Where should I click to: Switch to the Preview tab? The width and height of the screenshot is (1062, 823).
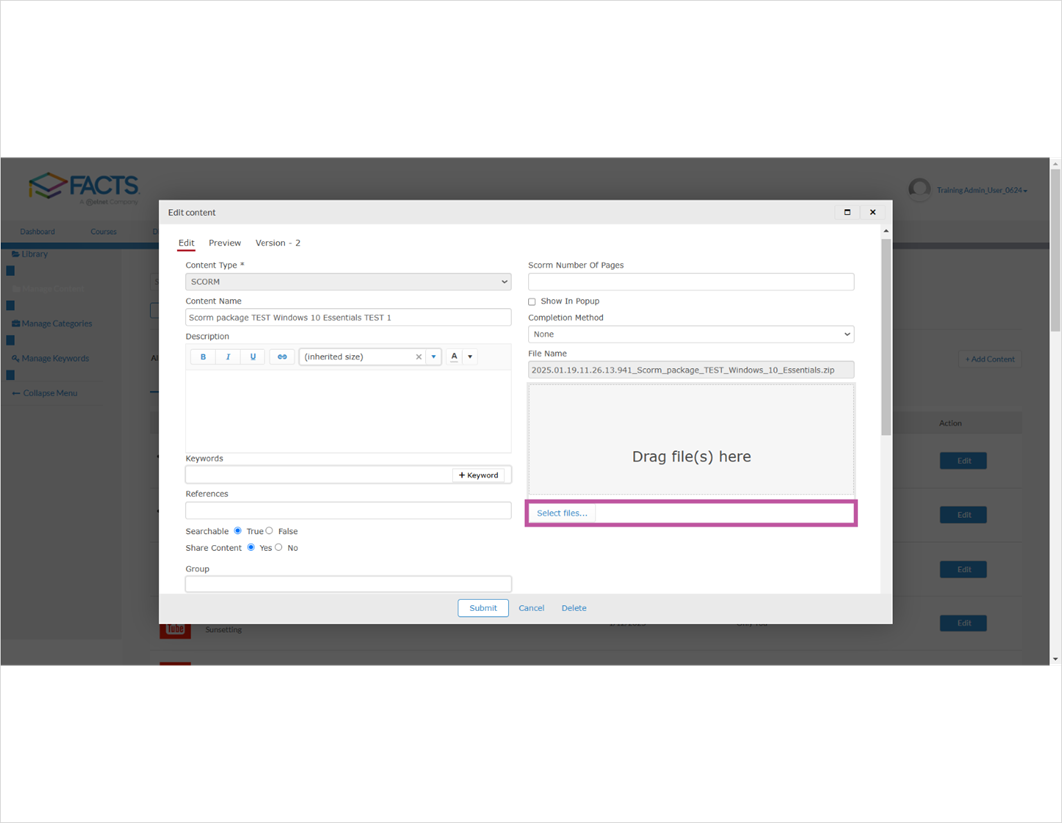point(225,242)
